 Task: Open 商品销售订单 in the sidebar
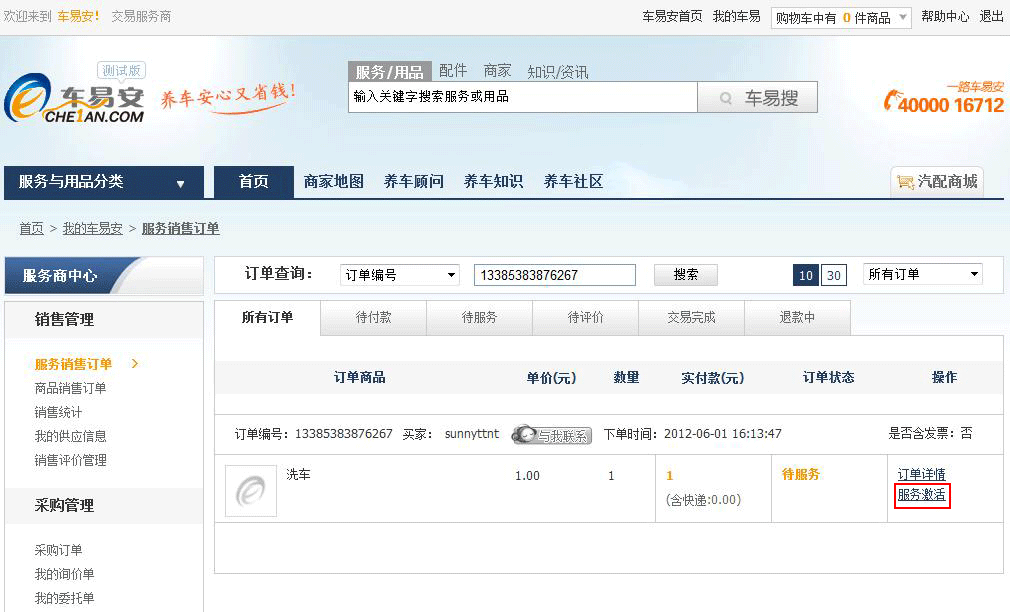[70, 388]
